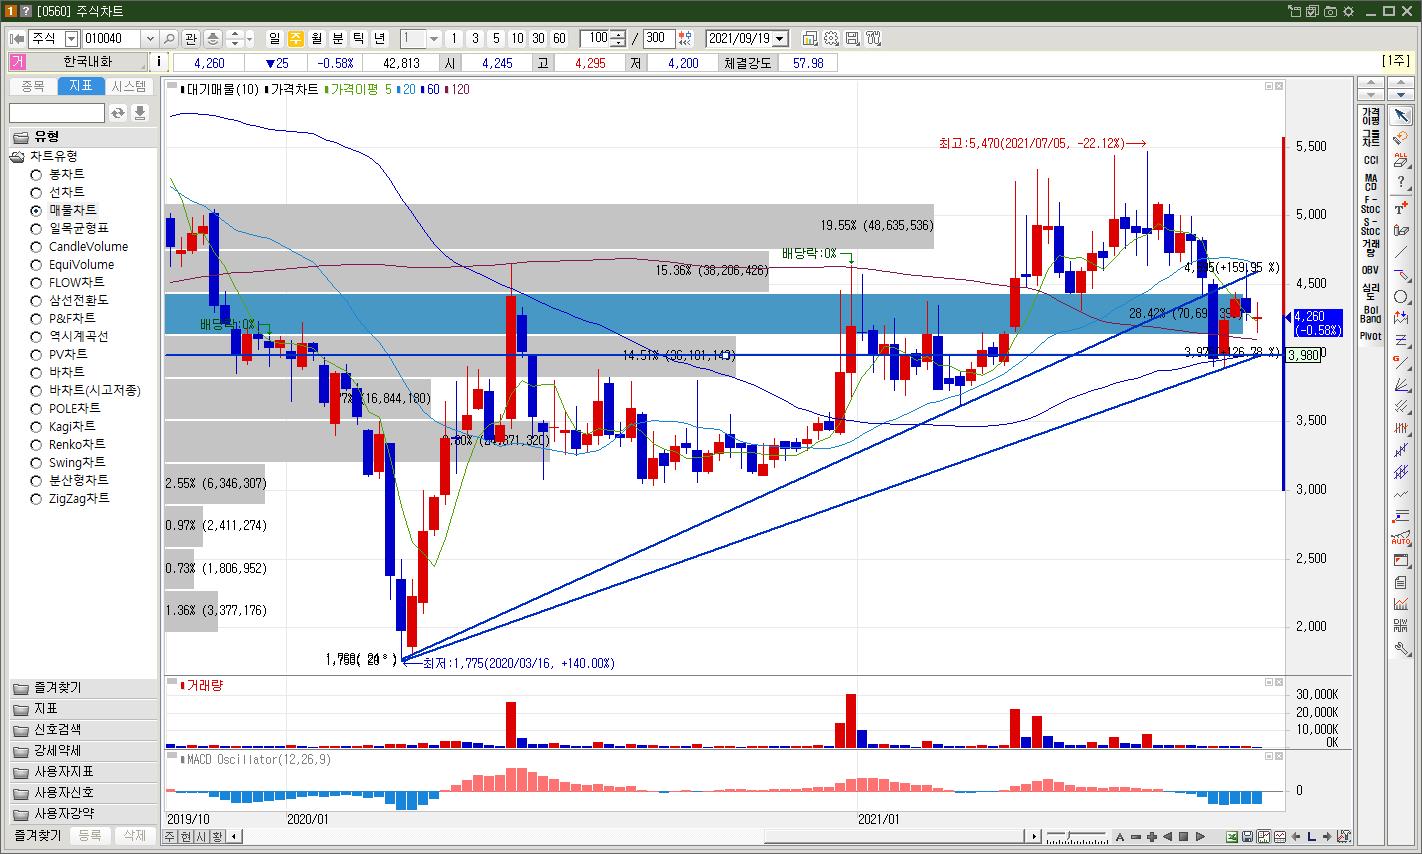1422x854 pixels.
Task: Switch to the 종목 tab
Action: pos(33,87)
